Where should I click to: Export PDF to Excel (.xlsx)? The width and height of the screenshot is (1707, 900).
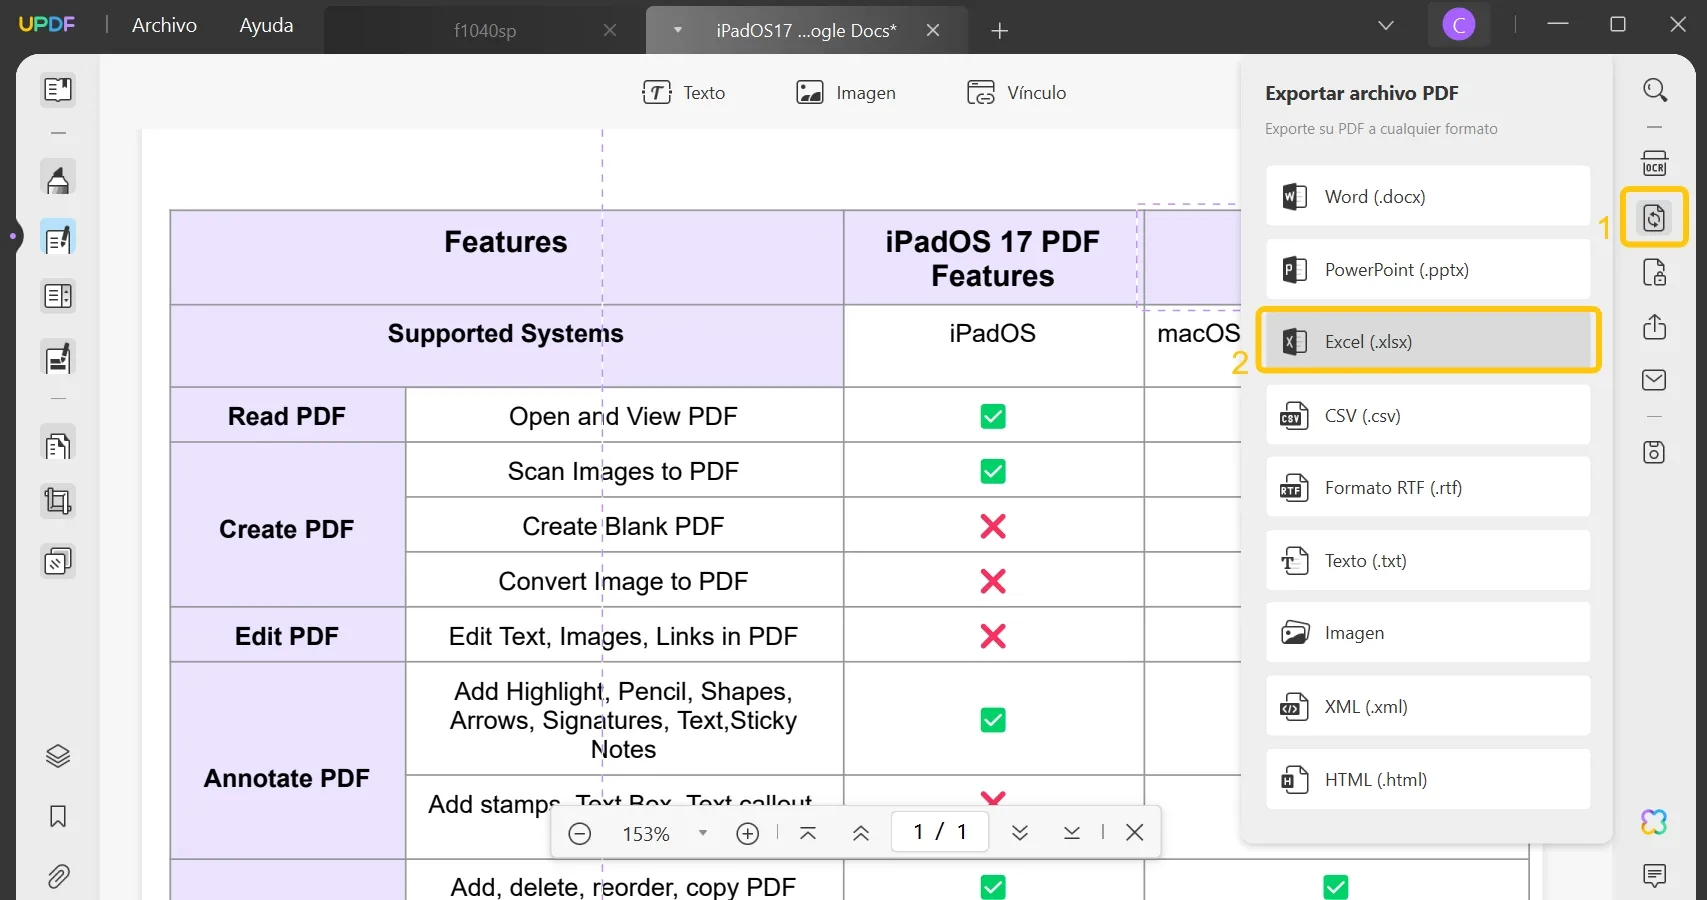coord(1428,341)
